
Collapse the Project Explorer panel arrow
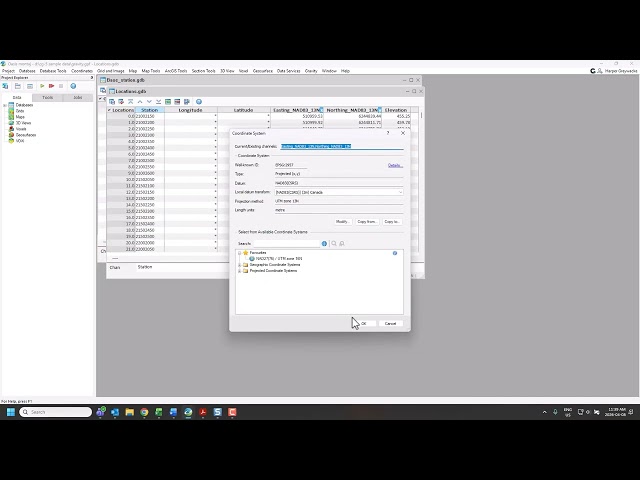click(91, 78)
